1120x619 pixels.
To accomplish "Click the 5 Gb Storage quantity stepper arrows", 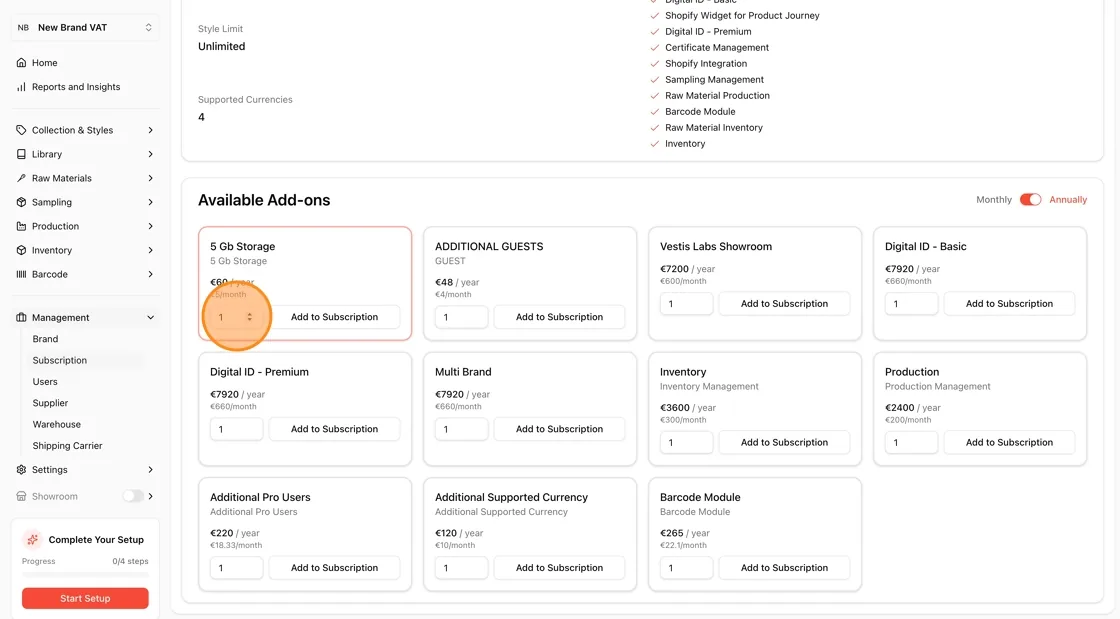I will pos(249,317).
